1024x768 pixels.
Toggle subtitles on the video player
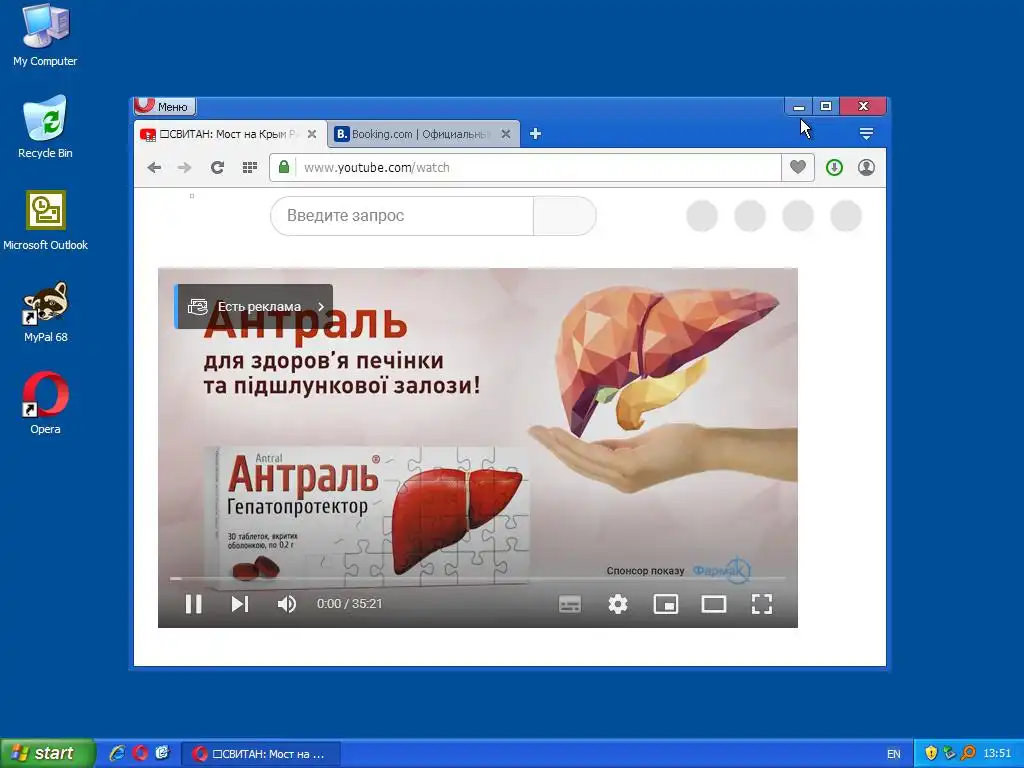[x=569, y=604]
